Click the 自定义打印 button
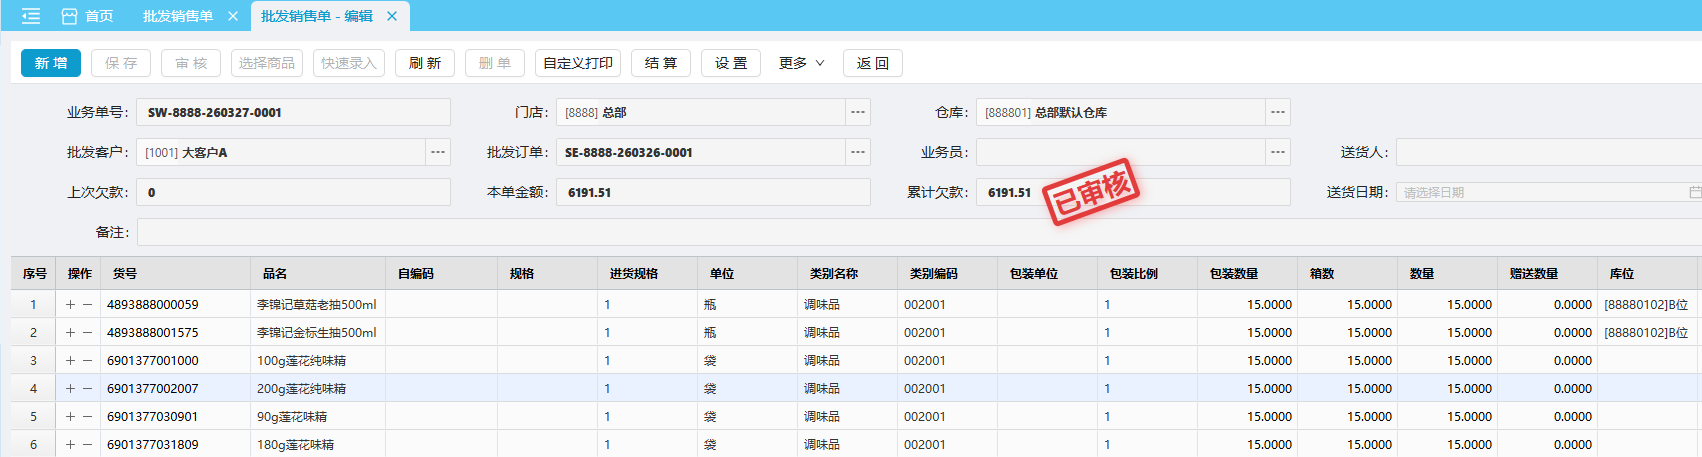 tap(578, 63)
